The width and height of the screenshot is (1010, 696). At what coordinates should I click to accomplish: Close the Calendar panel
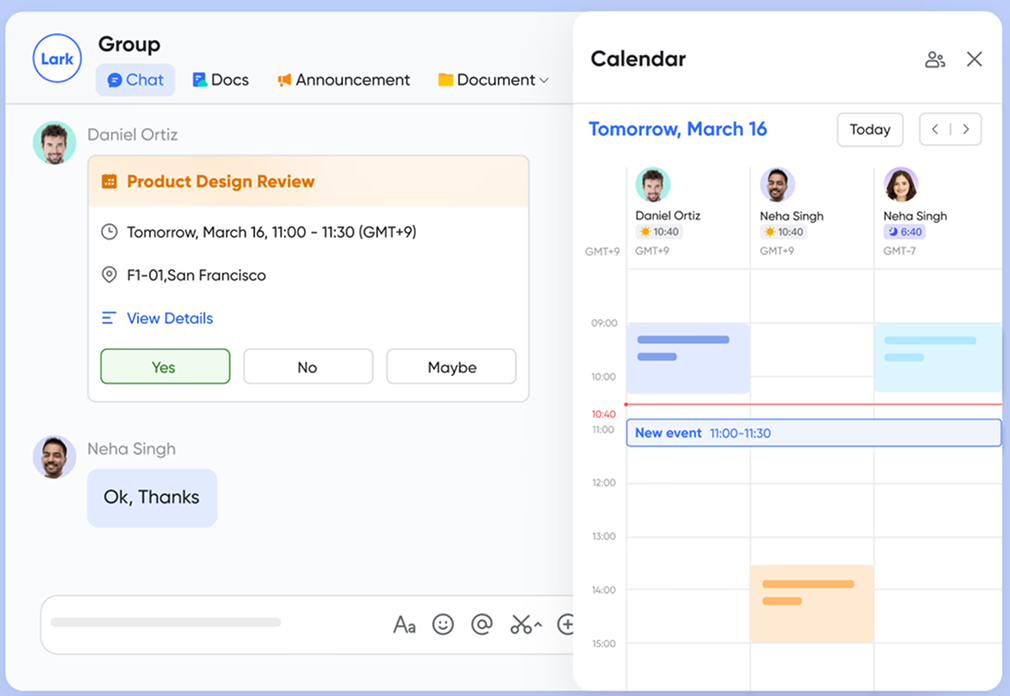974,60
